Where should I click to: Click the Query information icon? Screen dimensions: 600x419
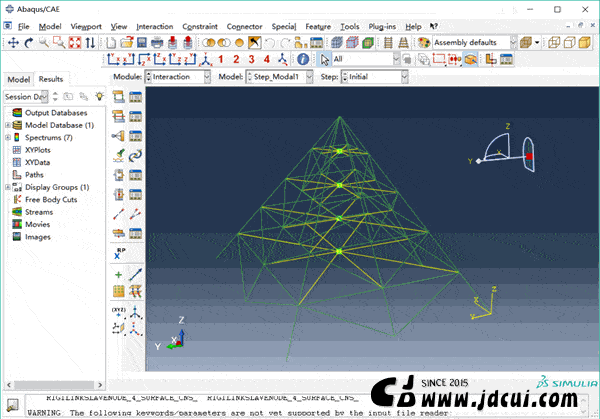click(x=303, y=59)
